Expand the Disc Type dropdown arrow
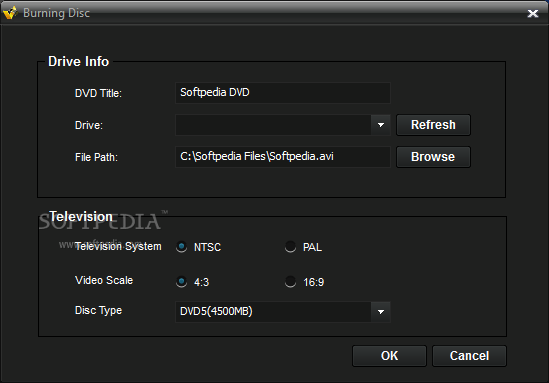The width and height of the screenshot is (549, 383). [381, 312]
